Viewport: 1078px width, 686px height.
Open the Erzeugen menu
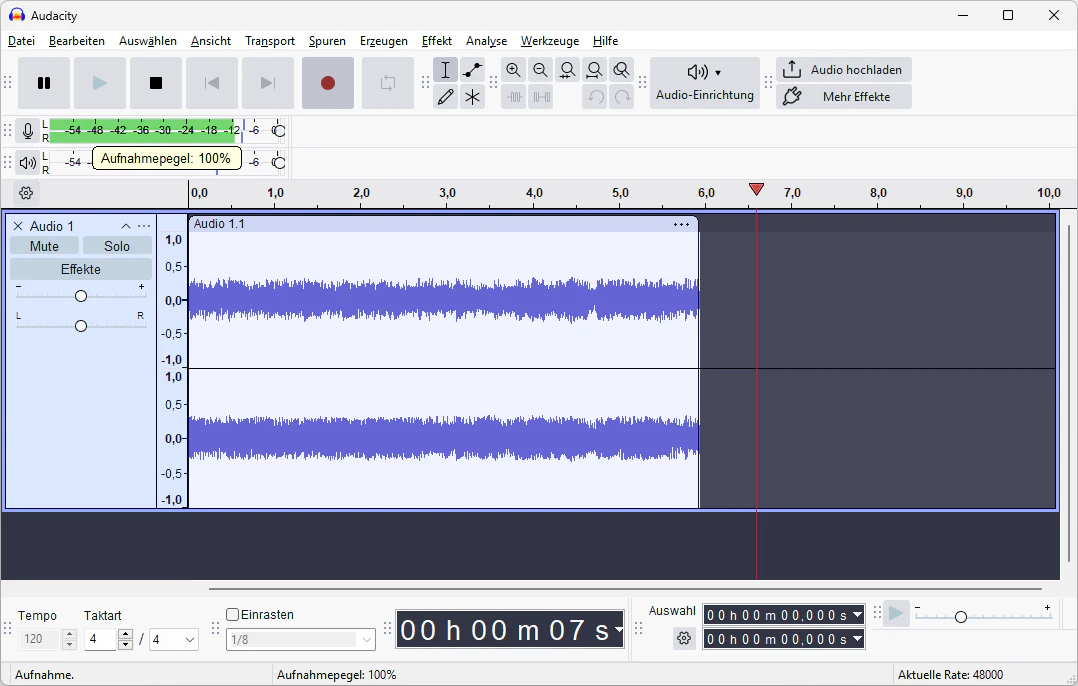pos(384,41)
